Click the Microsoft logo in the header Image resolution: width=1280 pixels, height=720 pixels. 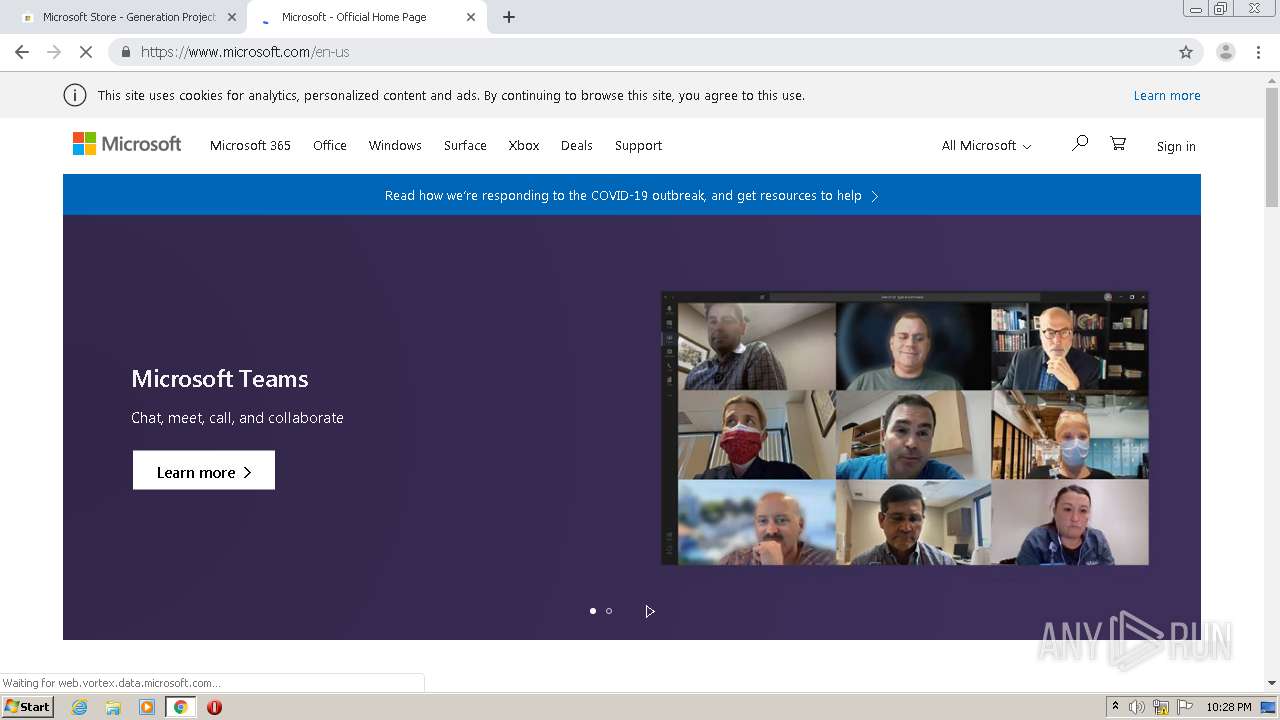pyautogui.click(x=127, y=144)
